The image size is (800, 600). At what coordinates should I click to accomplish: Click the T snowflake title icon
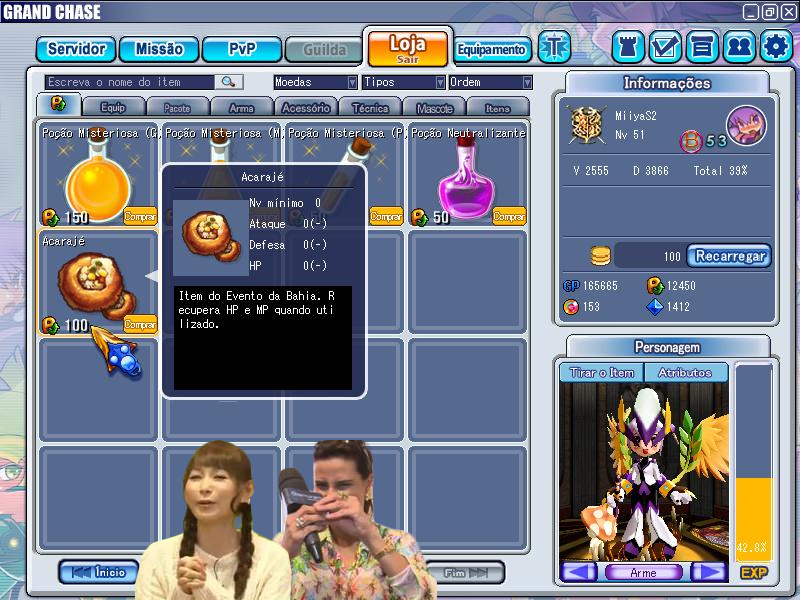click(555, 47)
